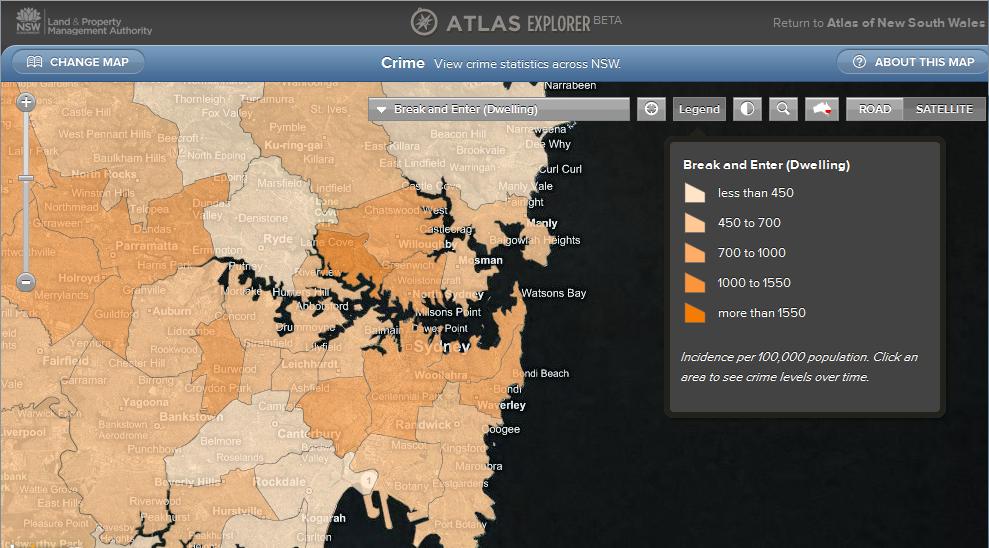The image size is (989, 548).
Task: Select the Parramatta area on map
Action: [146, 246]
